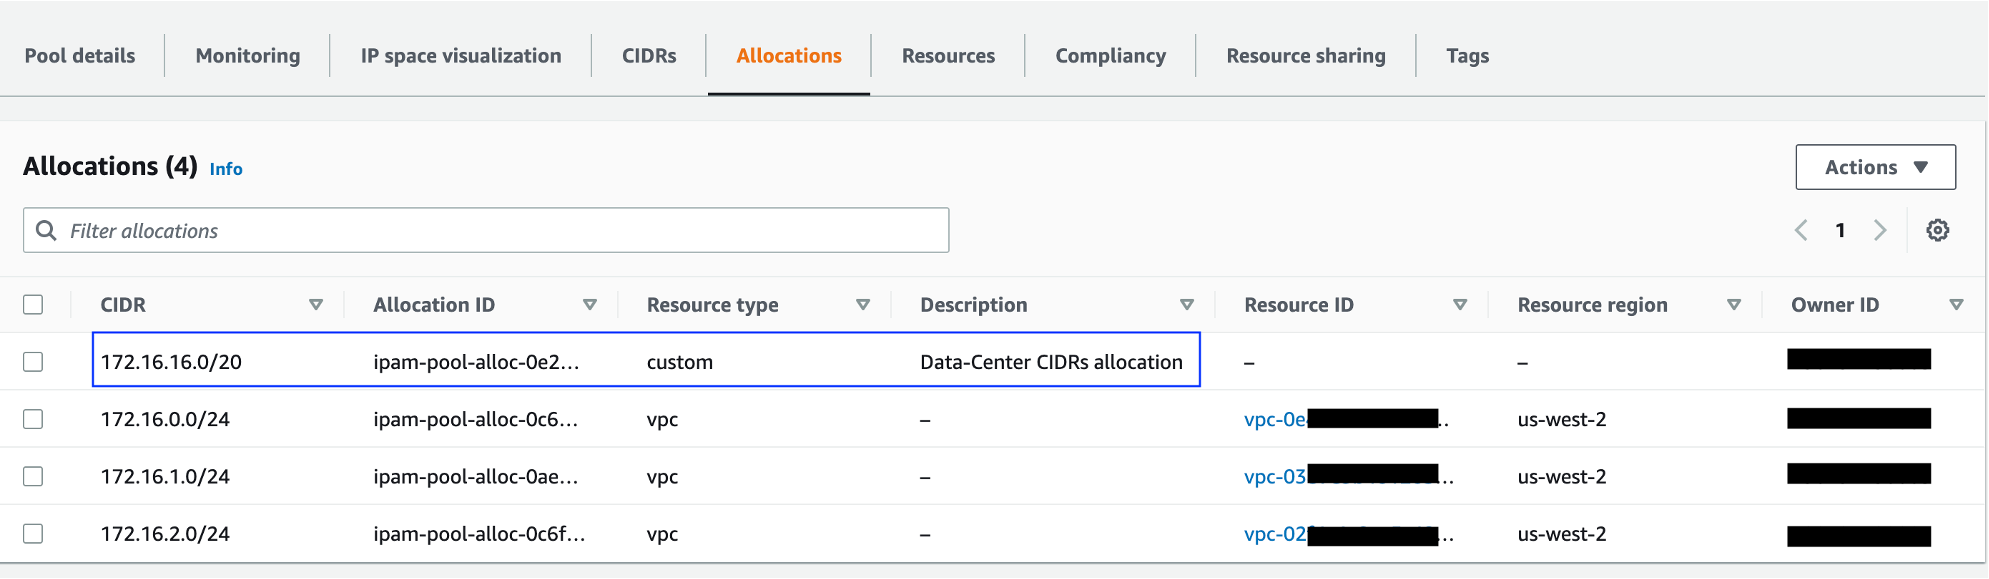Image resolution: width=1989 pixels, height=579 pixels.
Task: Switch to the CIDRs tab
Action: tap(649, 56)
